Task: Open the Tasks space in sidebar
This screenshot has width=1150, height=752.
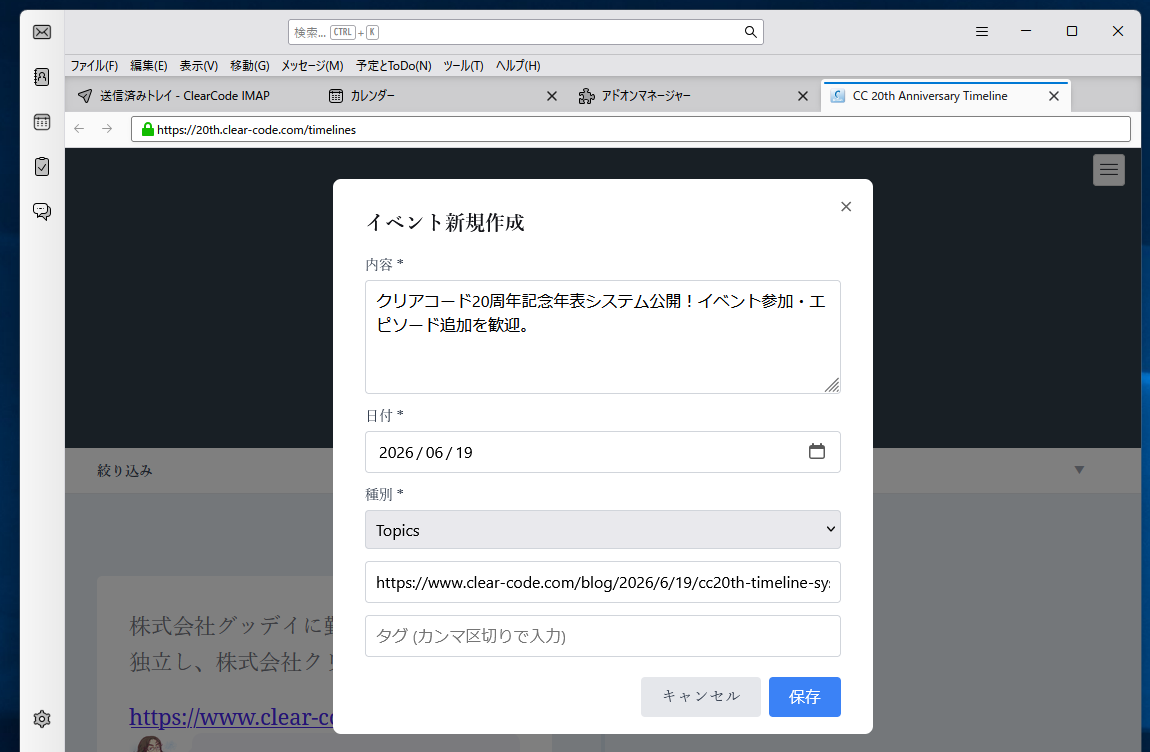Action: [42, 167]
